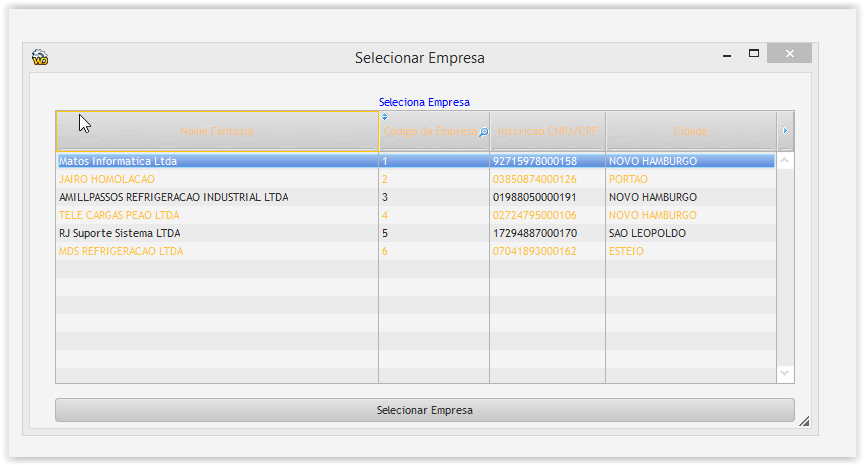Maximize the Selecionar Empresa window
Screen dimensions: 864x465
(754, 53)
